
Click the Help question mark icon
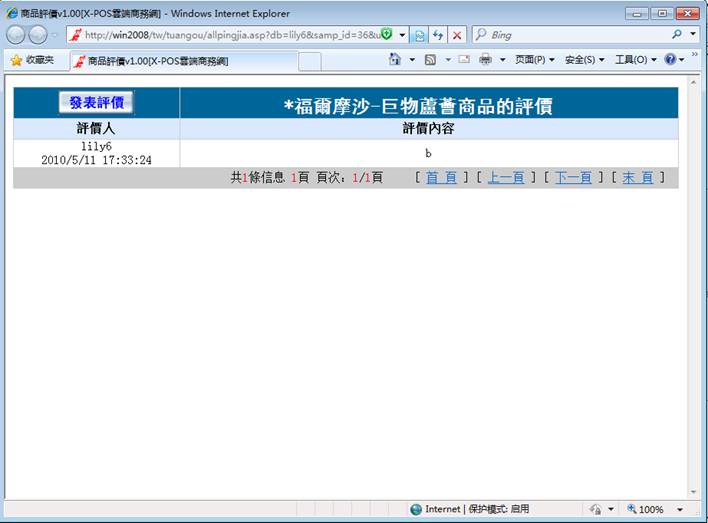(670, 60)
